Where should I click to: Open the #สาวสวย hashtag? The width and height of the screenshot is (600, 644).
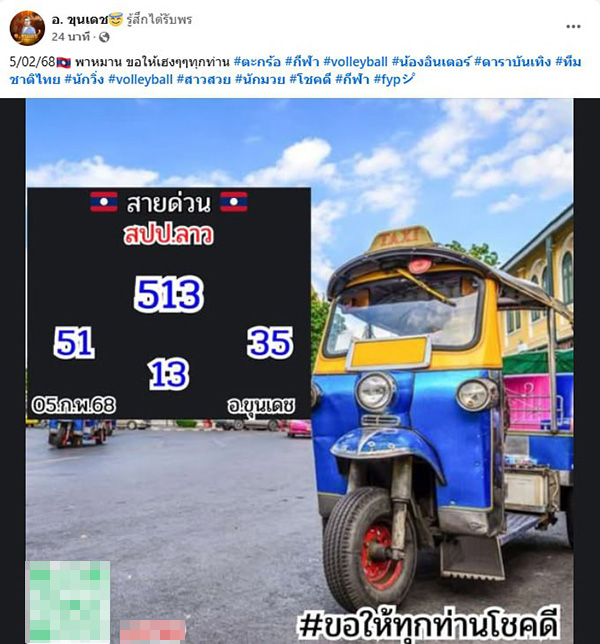(204, 79)
